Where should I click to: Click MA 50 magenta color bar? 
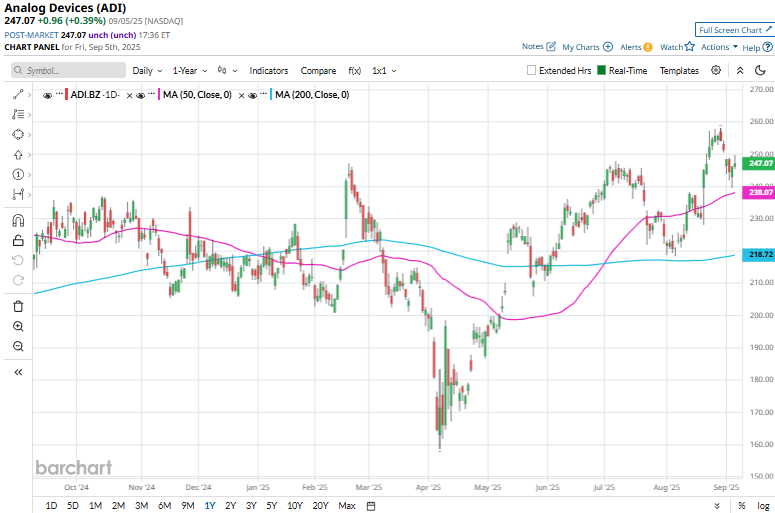point(159,94)
